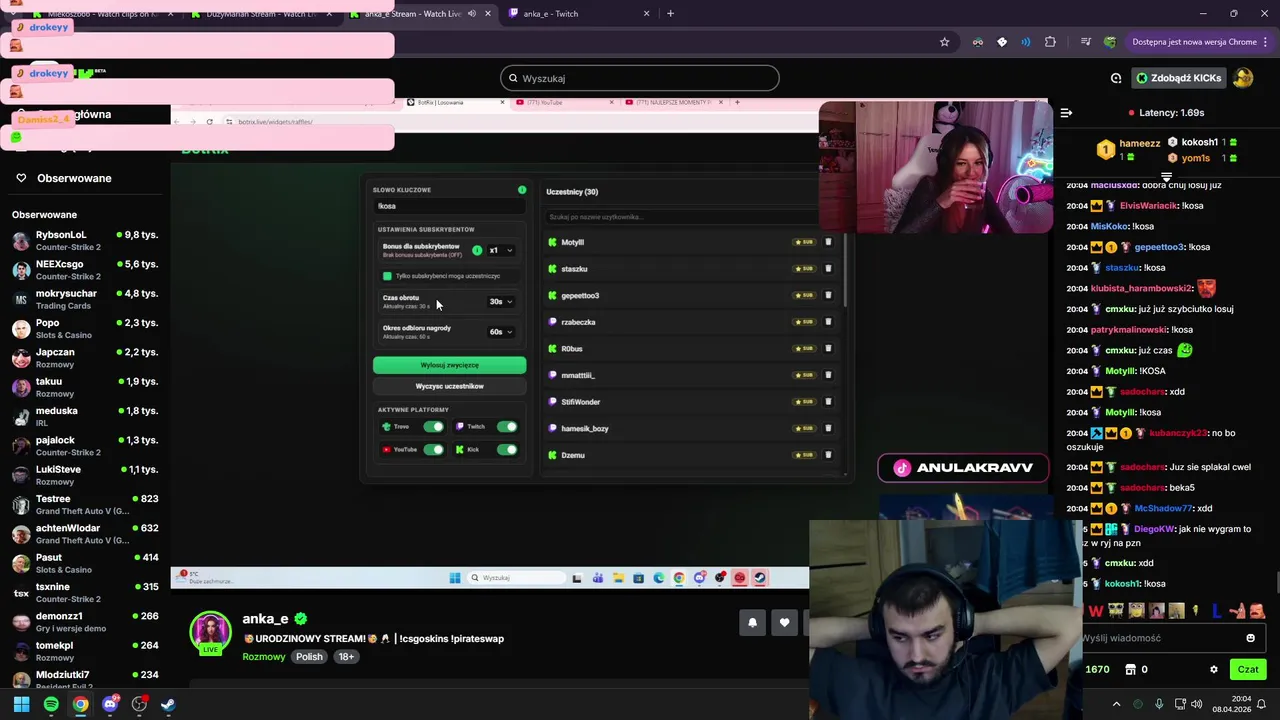
Task: Click the SpongeBob emote in quick emotes
Action: 1115,611
